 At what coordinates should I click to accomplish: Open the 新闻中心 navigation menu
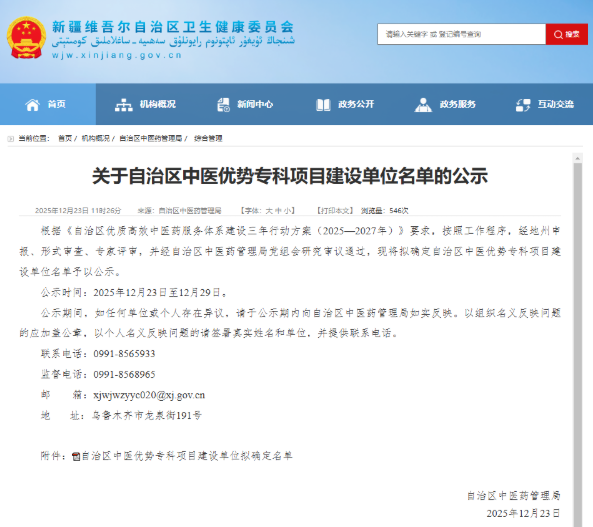coord(245,104)
